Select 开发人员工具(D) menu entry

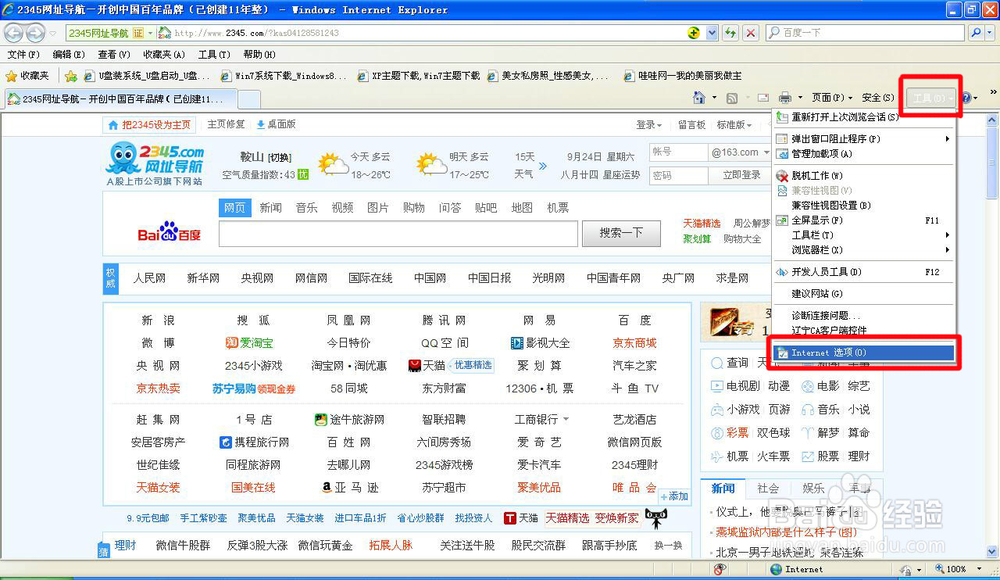(x=864, y=272)
